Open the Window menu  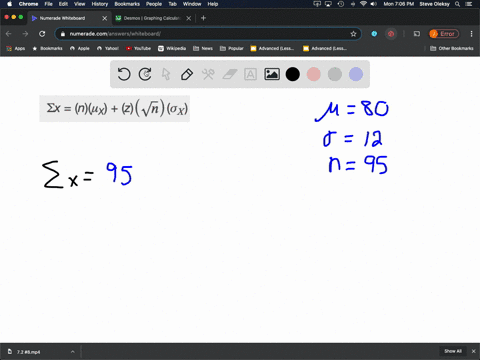tap(192, 4)
